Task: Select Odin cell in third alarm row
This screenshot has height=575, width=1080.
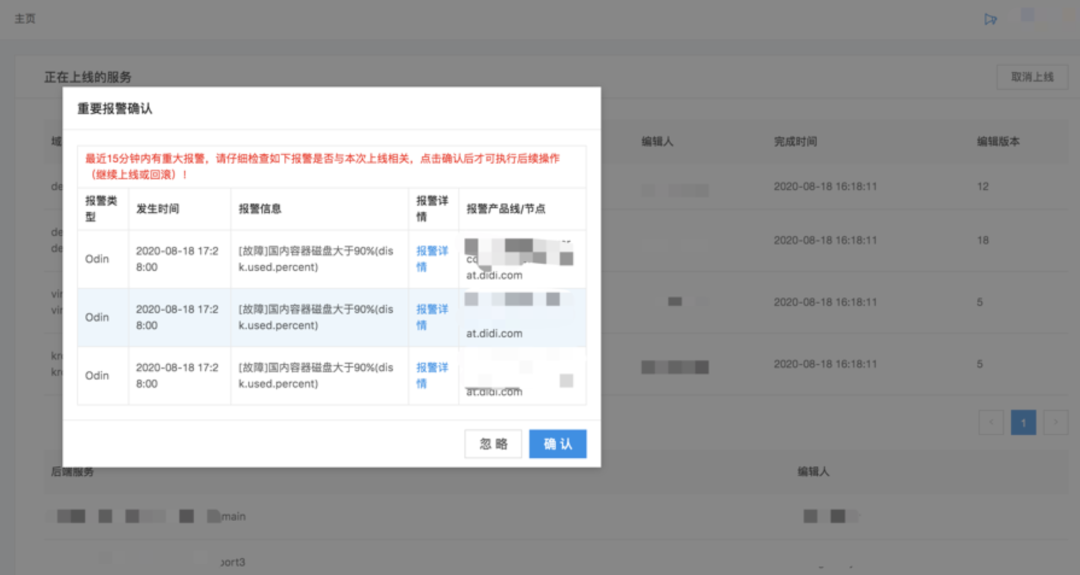Action: click(97, 376)
